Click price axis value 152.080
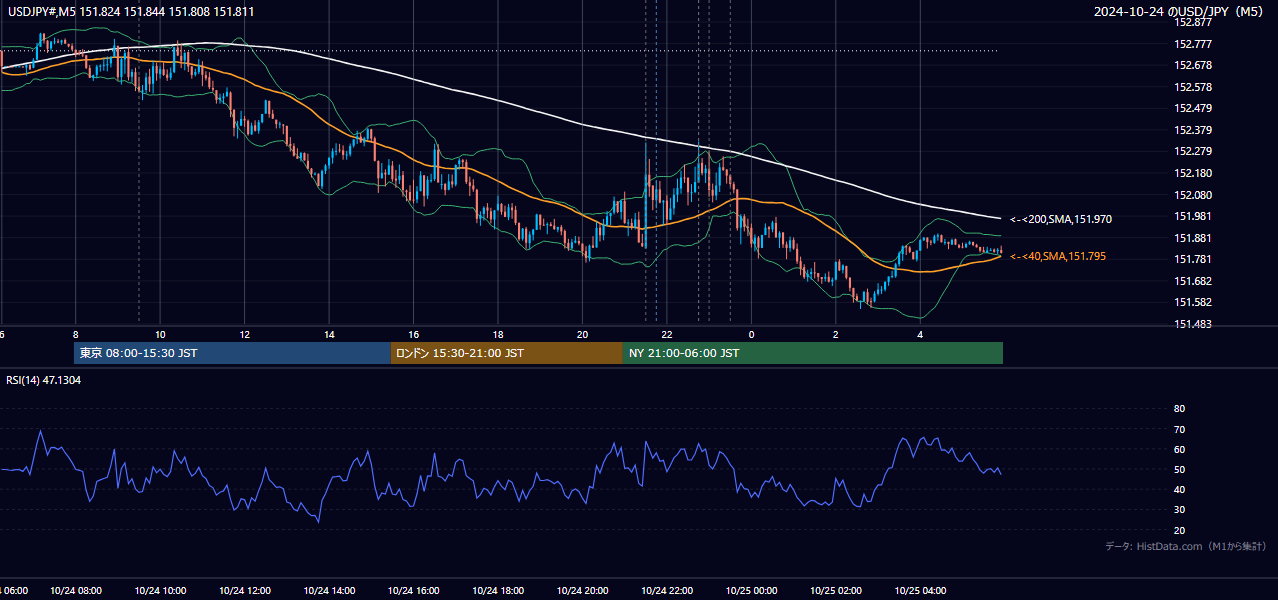Viewport: 1278px width, 600px height. click(1194, 195)
